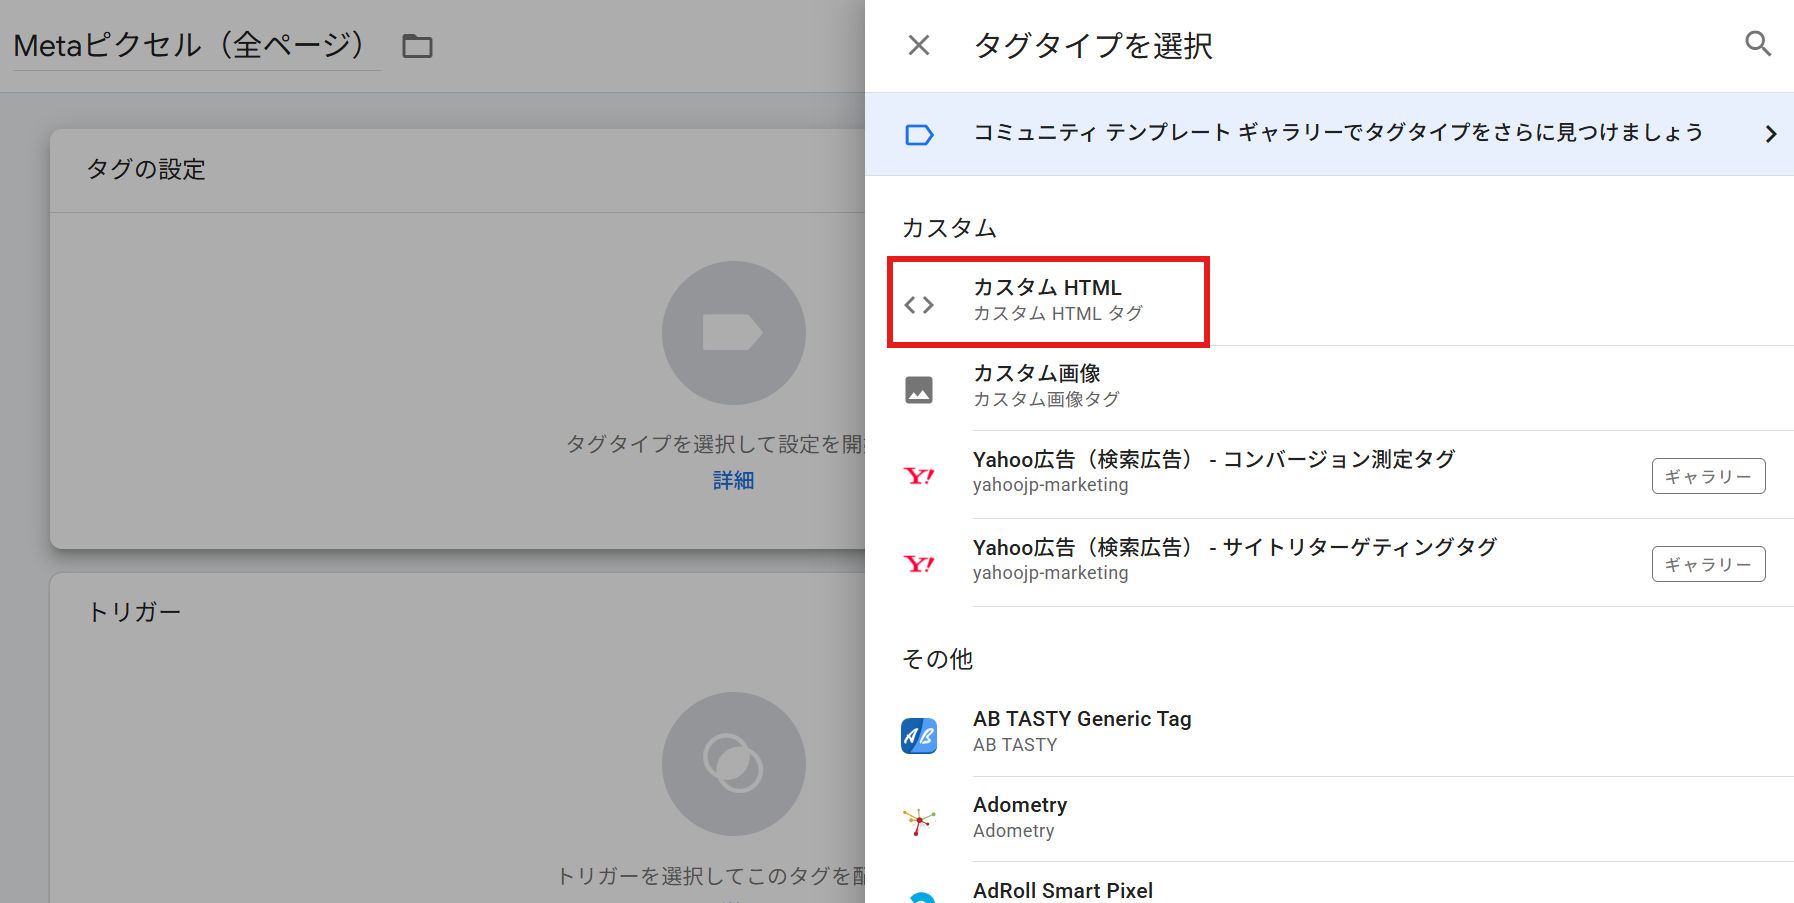The height and width of the screenshot is (903, 1794).
Task: Close the tag type selection panel
Action: click(x=918, y=45)
